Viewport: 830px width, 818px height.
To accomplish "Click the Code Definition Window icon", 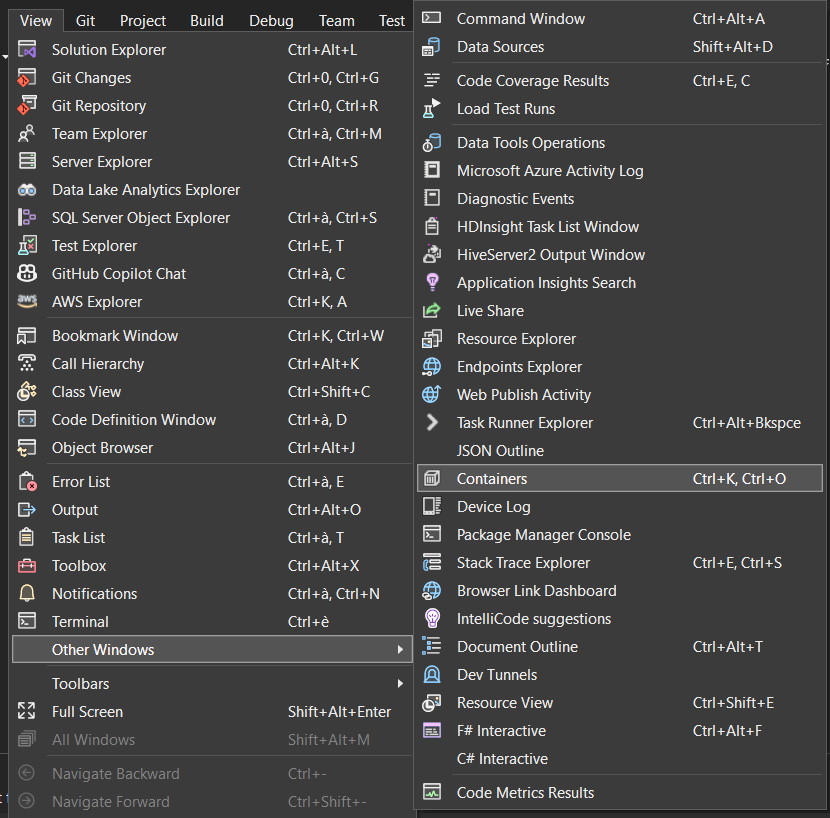I will click(x=27, y=419).
